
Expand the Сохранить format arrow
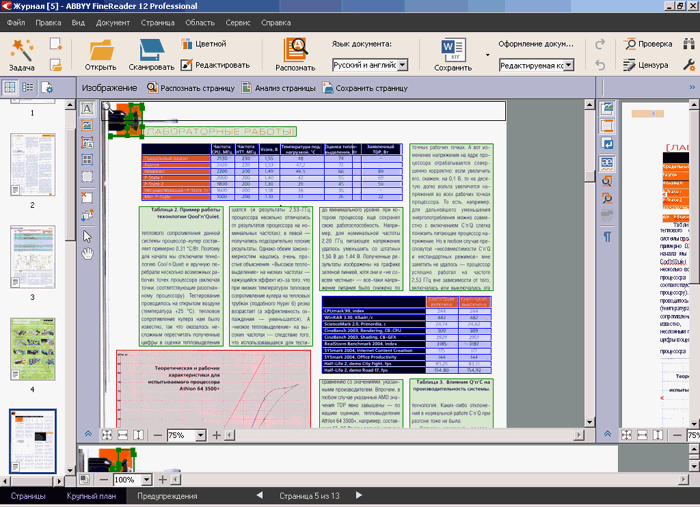[x=488, y=55]
